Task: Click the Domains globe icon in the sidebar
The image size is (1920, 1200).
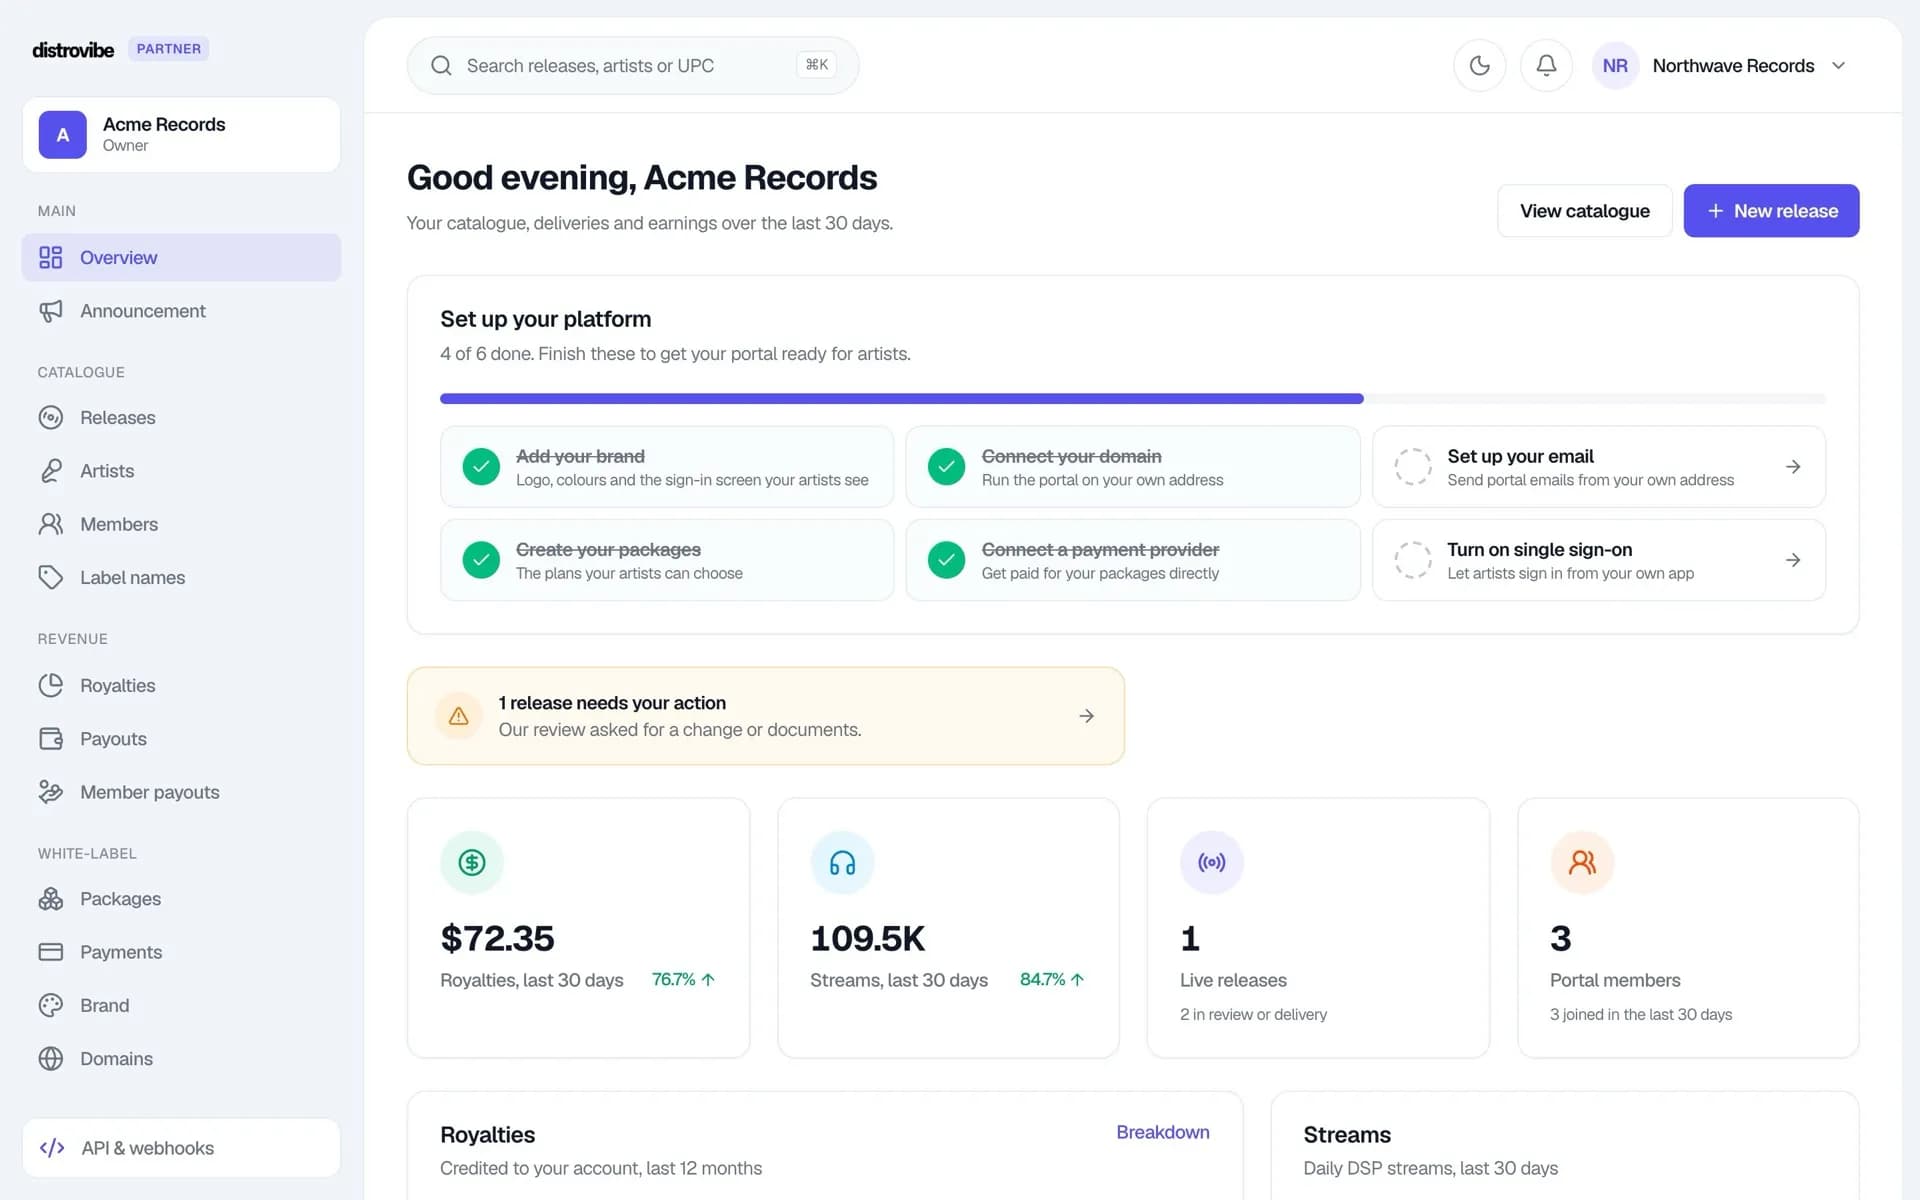Action: (51, 1058)
